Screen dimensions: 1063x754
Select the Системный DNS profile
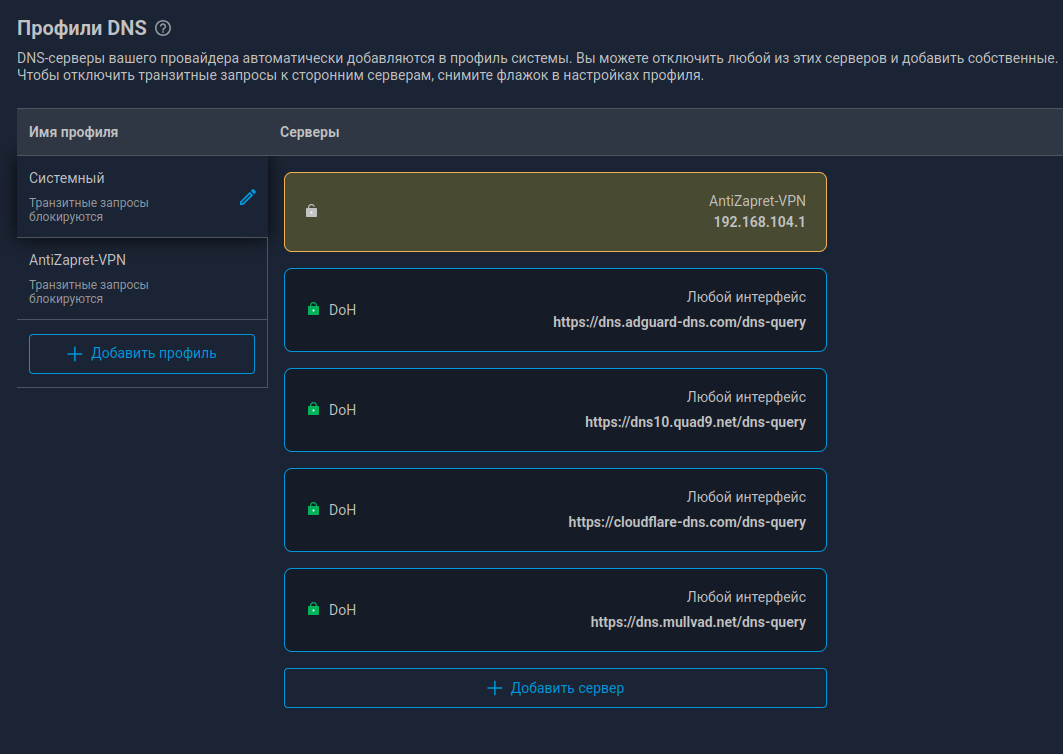(142, 197)
